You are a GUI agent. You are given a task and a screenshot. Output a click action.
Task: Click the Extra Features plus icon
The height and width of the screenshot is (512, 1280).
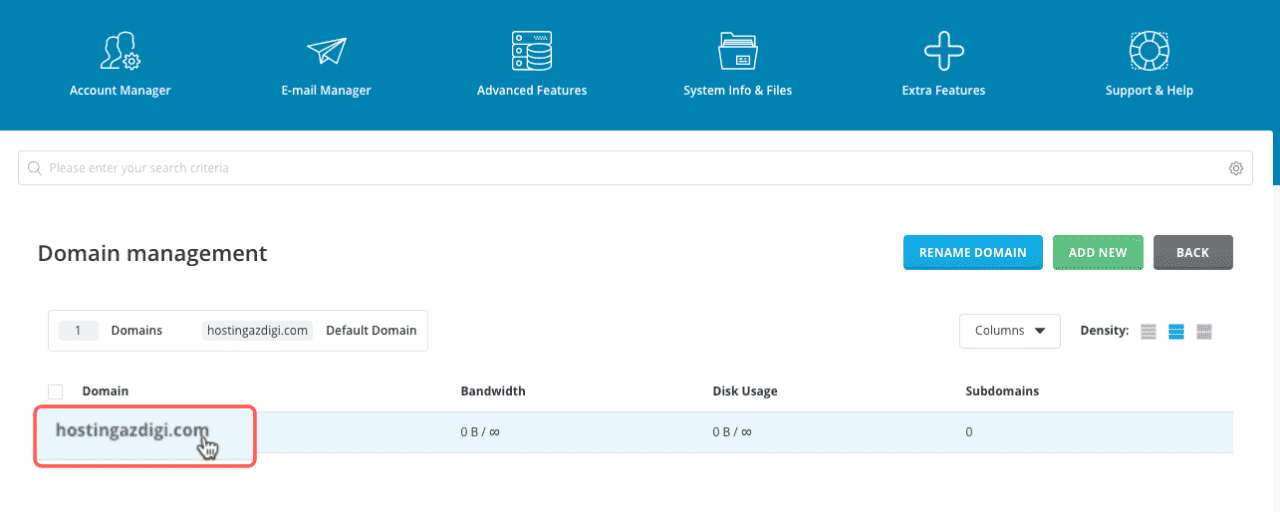pos(943,51)
